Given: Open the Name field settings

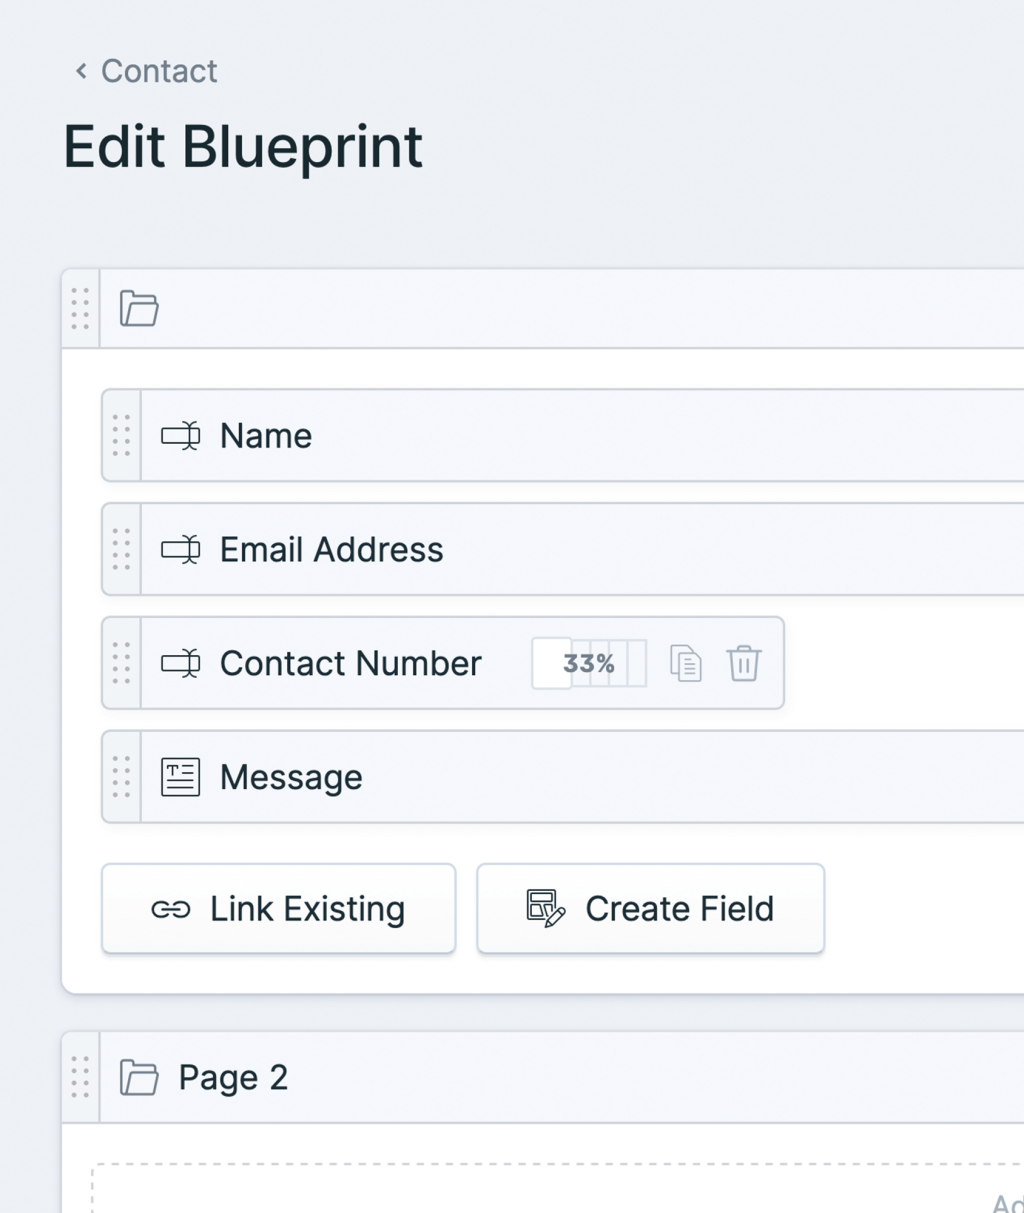Looking at the screenshot, I should click(x=266, y=436).
